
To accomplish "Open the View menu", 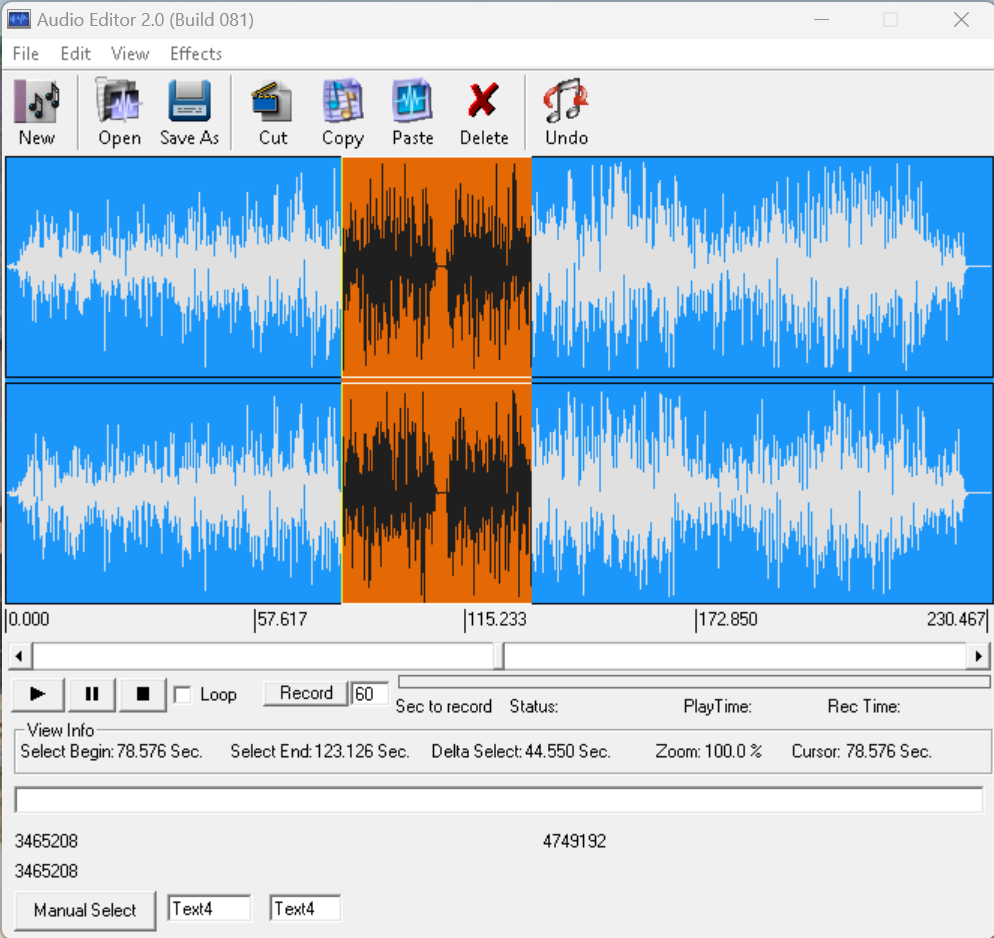I will [x=130, y=54].
